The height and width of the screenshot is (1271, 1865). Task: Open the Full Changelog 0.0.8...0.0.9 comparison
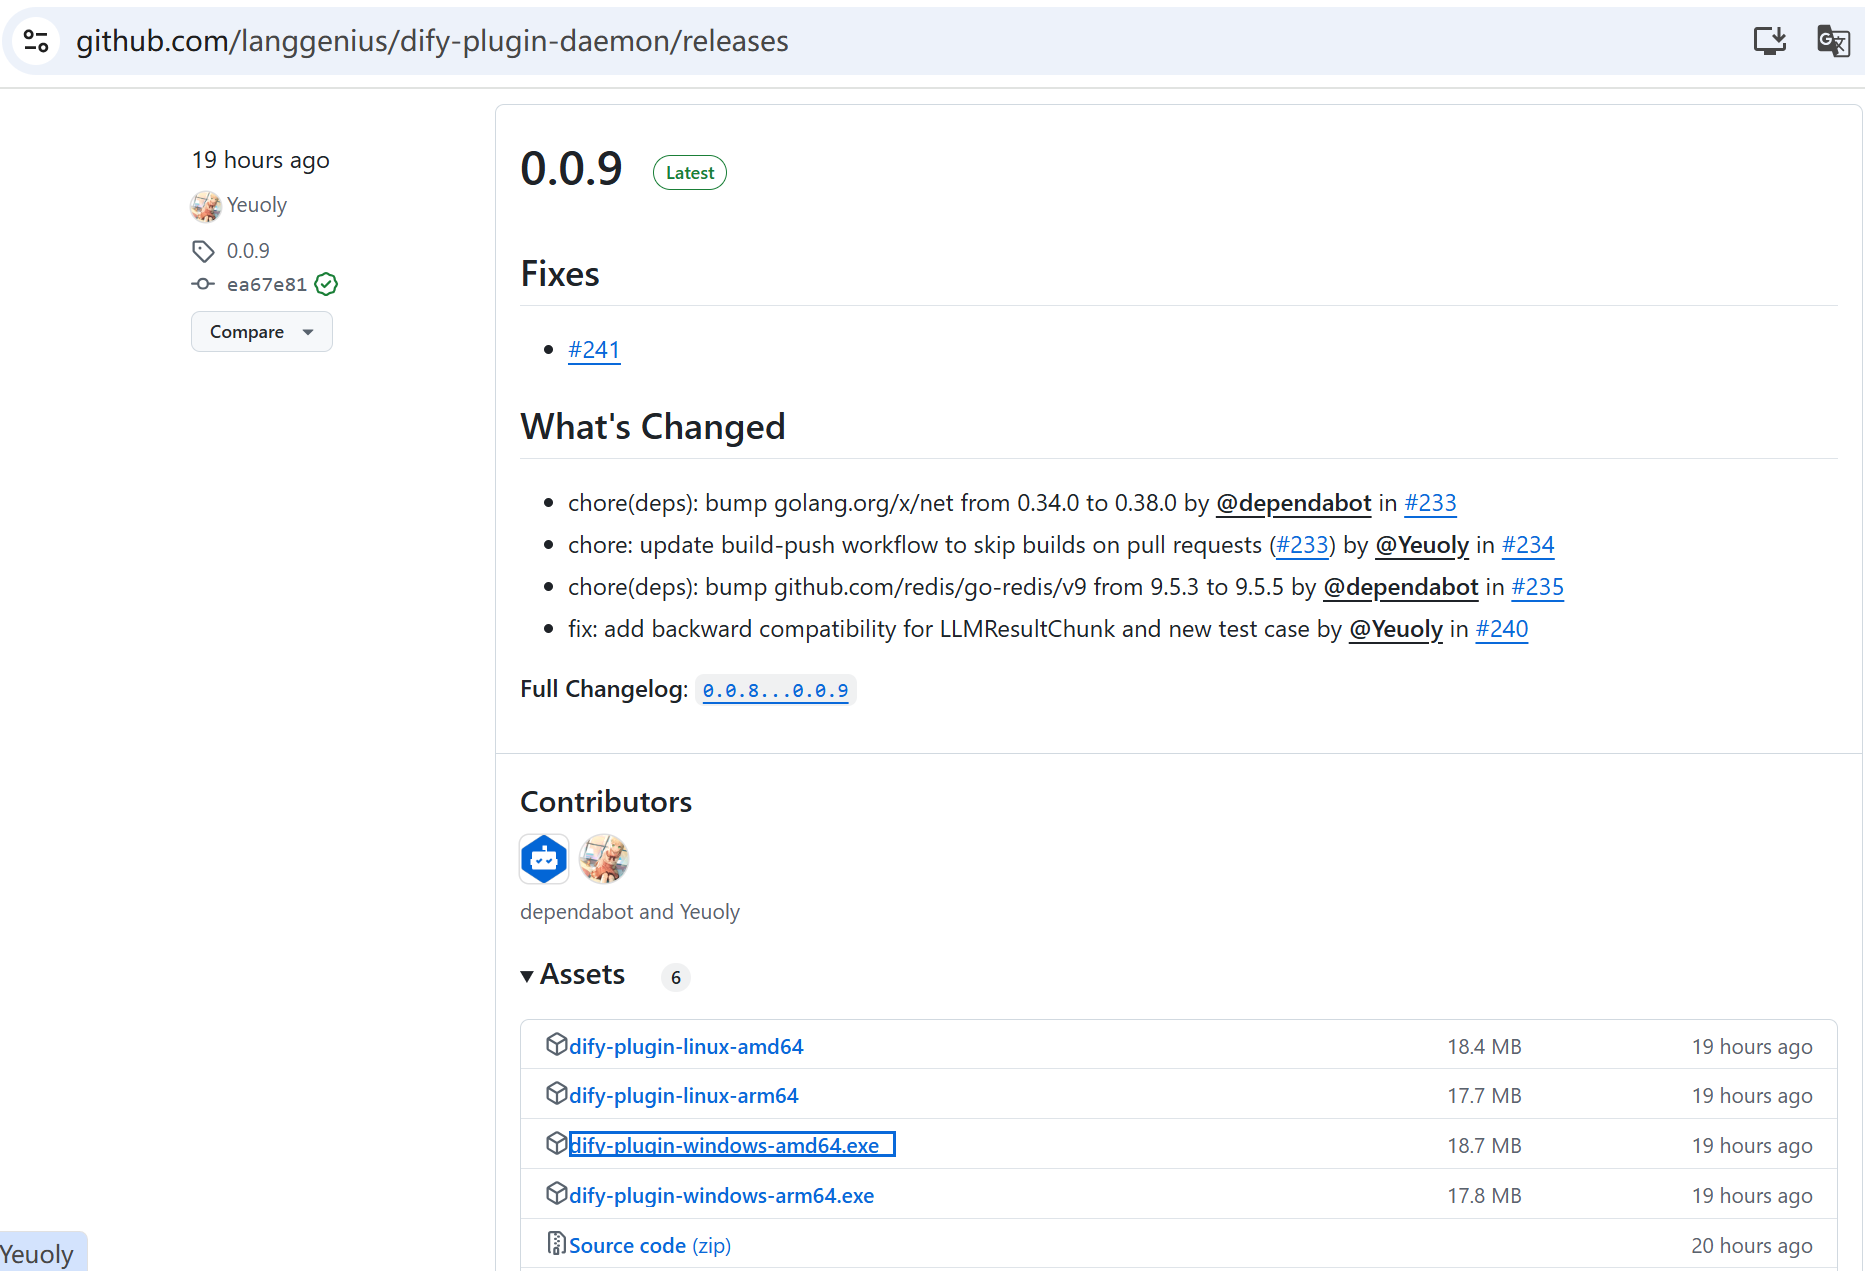tap(776, 690)
